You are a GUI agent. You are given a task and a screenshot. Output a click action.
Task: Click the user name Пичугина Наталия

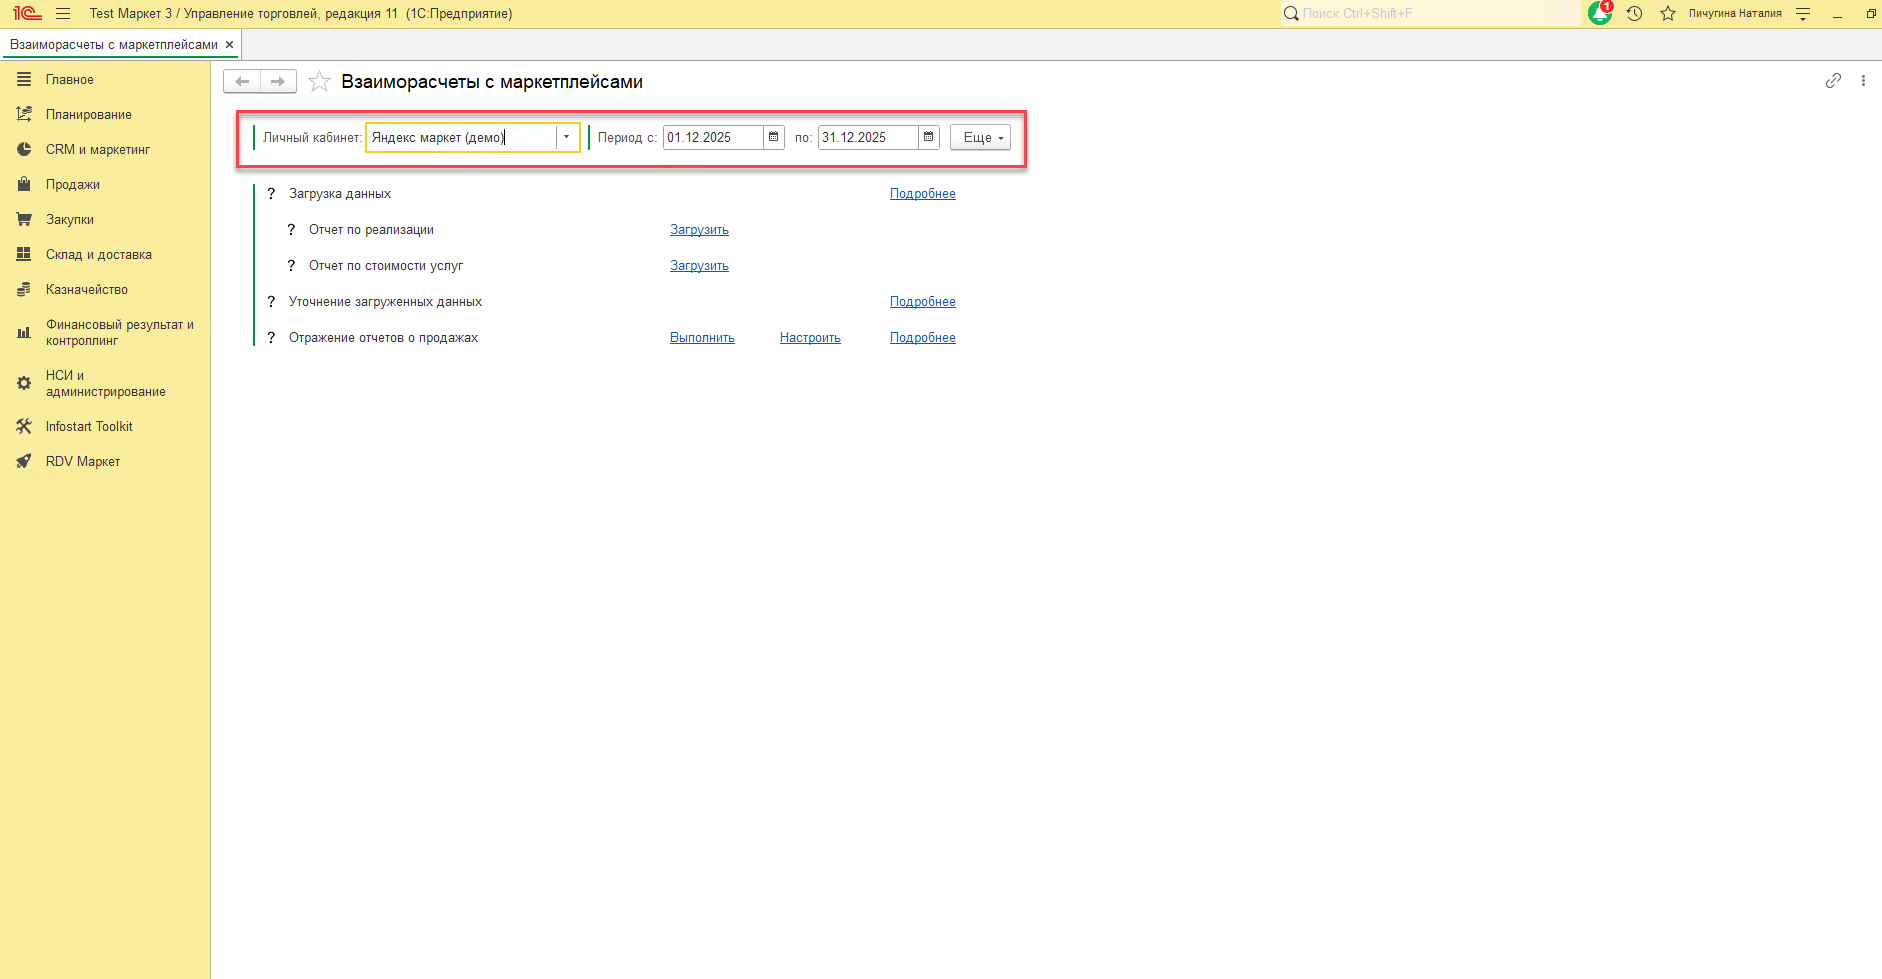click(1735, 14)
